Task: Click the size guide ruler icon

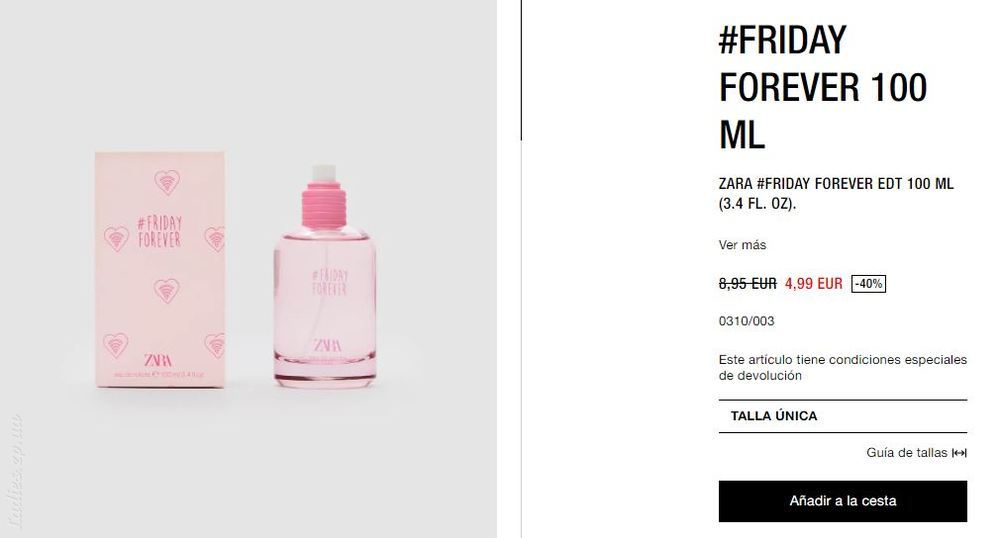Action: [959, 453]
